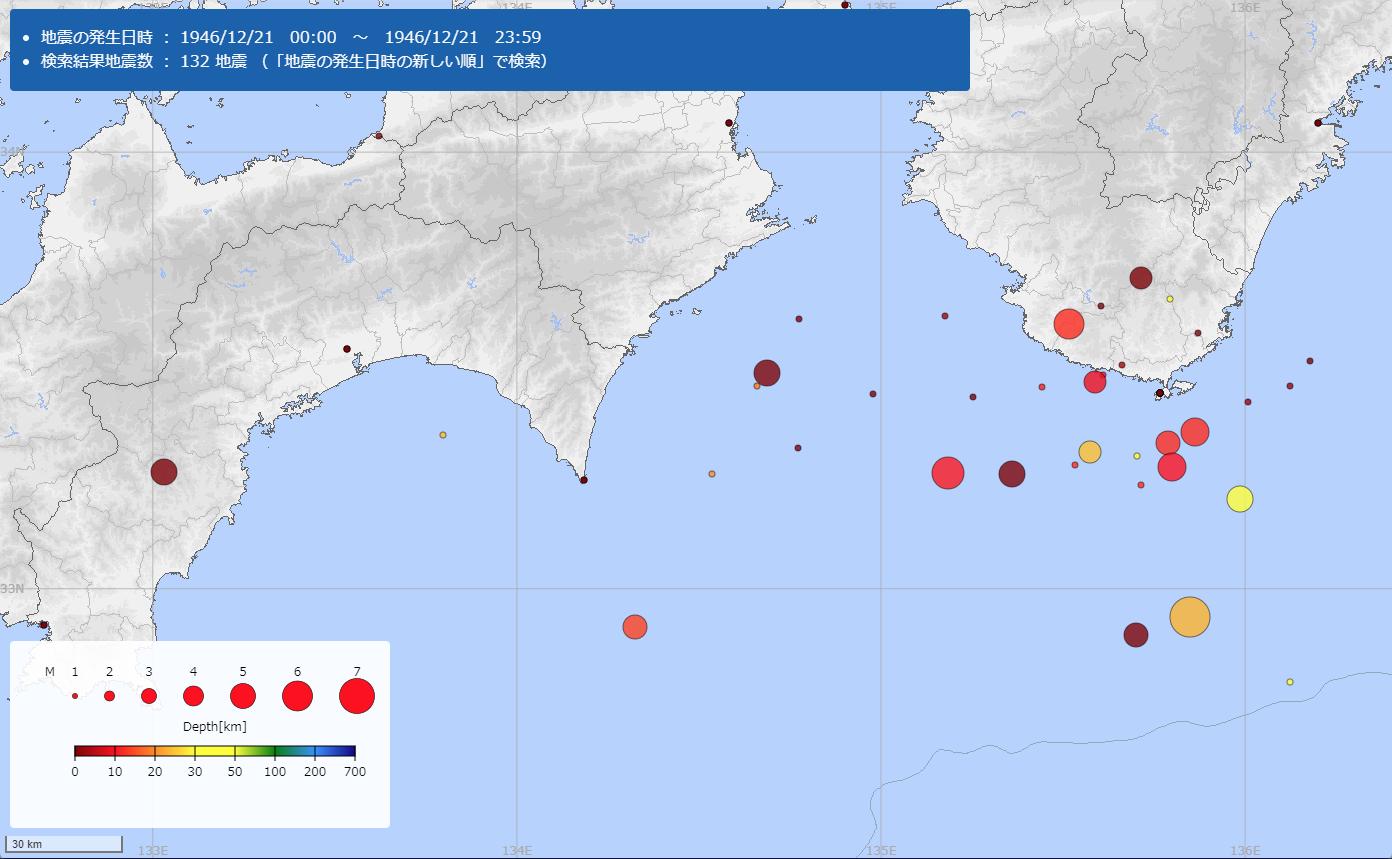Select the small dark dot on the top-right Ise coast

pos(1318,123)
